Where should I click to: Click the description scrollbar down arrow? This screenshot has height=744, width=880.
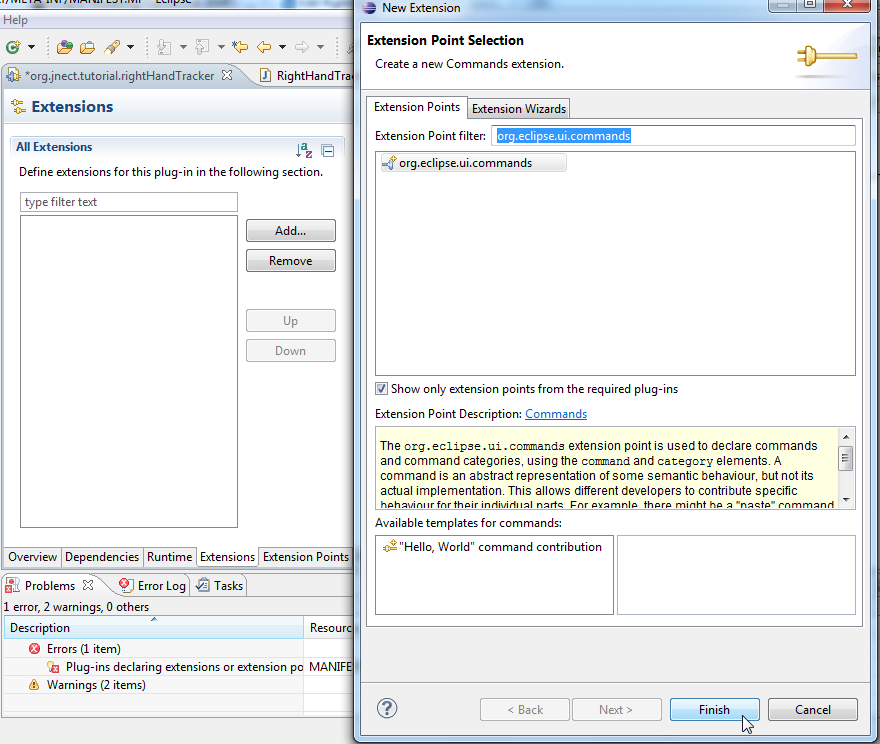[846, 500]
